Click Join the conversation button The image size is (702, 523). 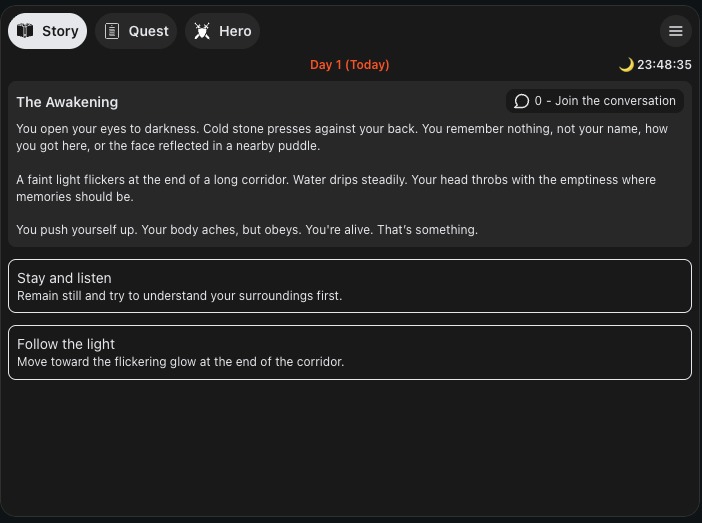coord(595,101)
